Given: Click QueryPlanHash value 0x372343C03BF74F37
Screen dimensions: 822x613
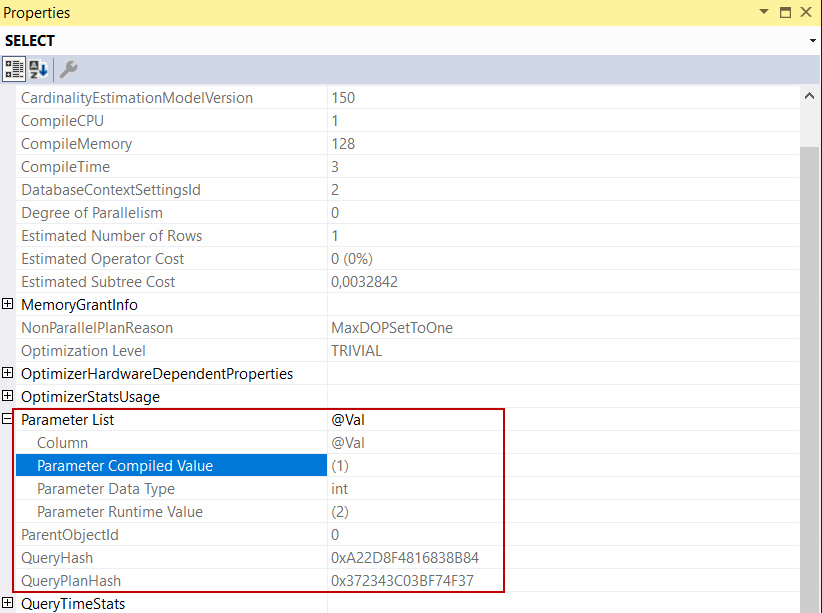Looking at the screenshot, I should (402, 582).
